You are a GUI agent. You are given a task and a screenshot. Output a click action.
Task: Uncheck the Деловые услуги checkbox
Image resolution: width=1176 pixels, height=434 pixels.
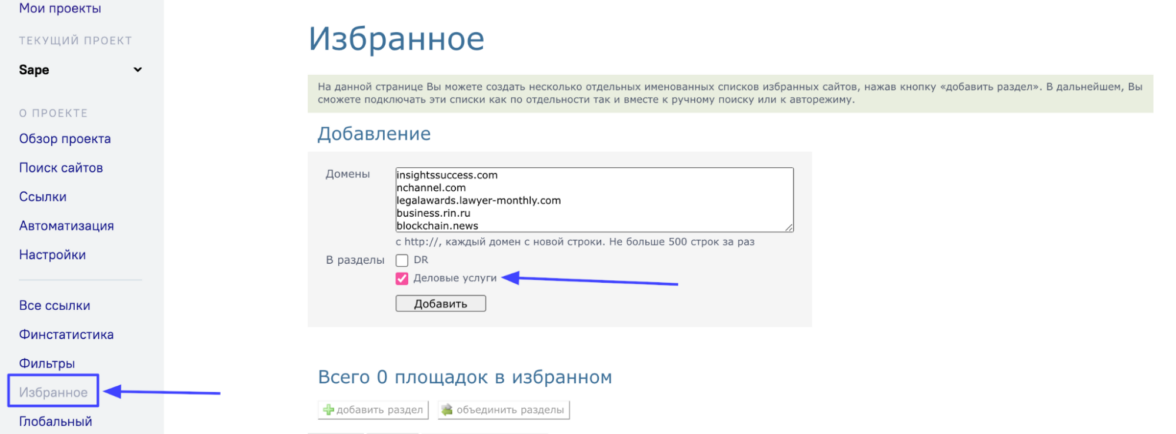[x=402, y=279]
